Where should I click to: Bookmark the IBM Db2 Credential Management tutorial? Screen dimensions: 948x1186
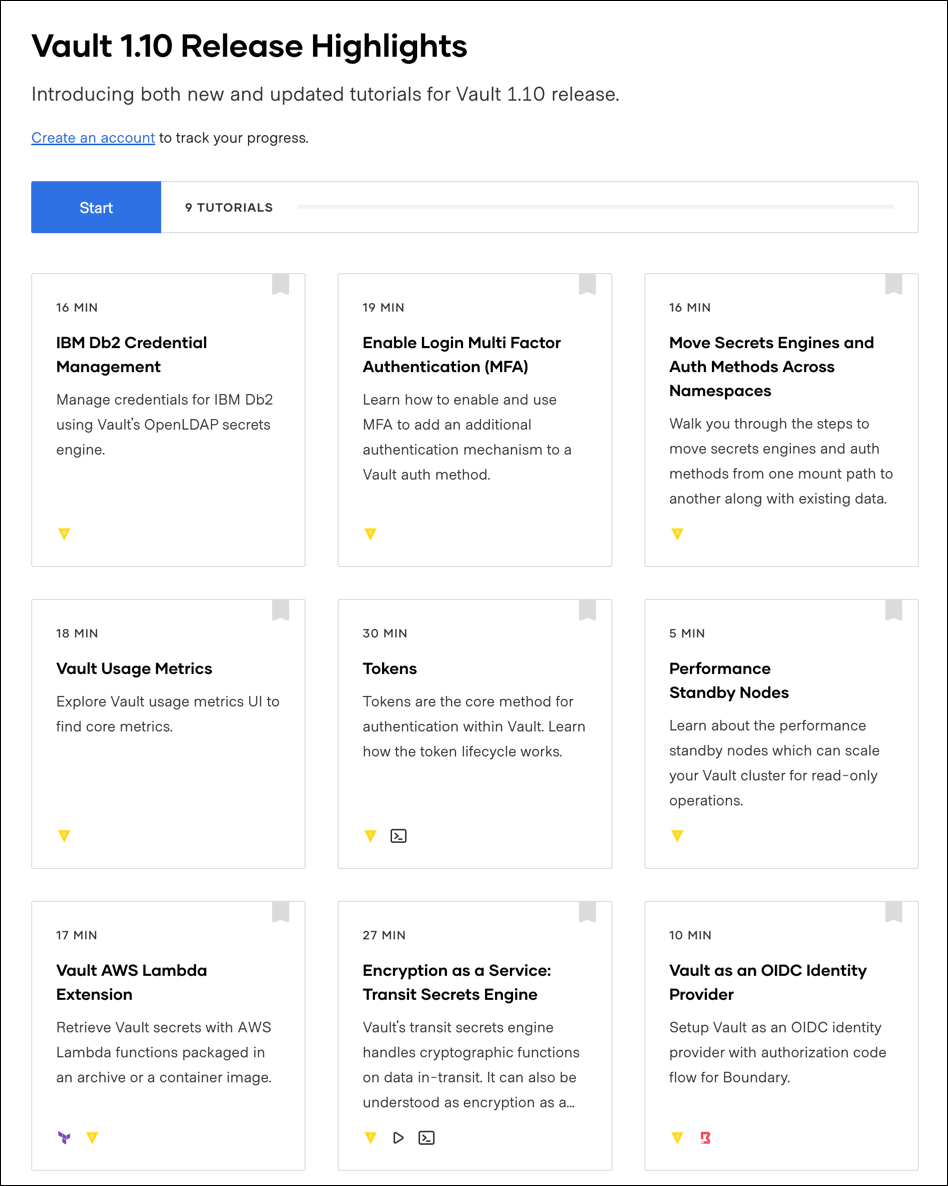coord(281,285)
